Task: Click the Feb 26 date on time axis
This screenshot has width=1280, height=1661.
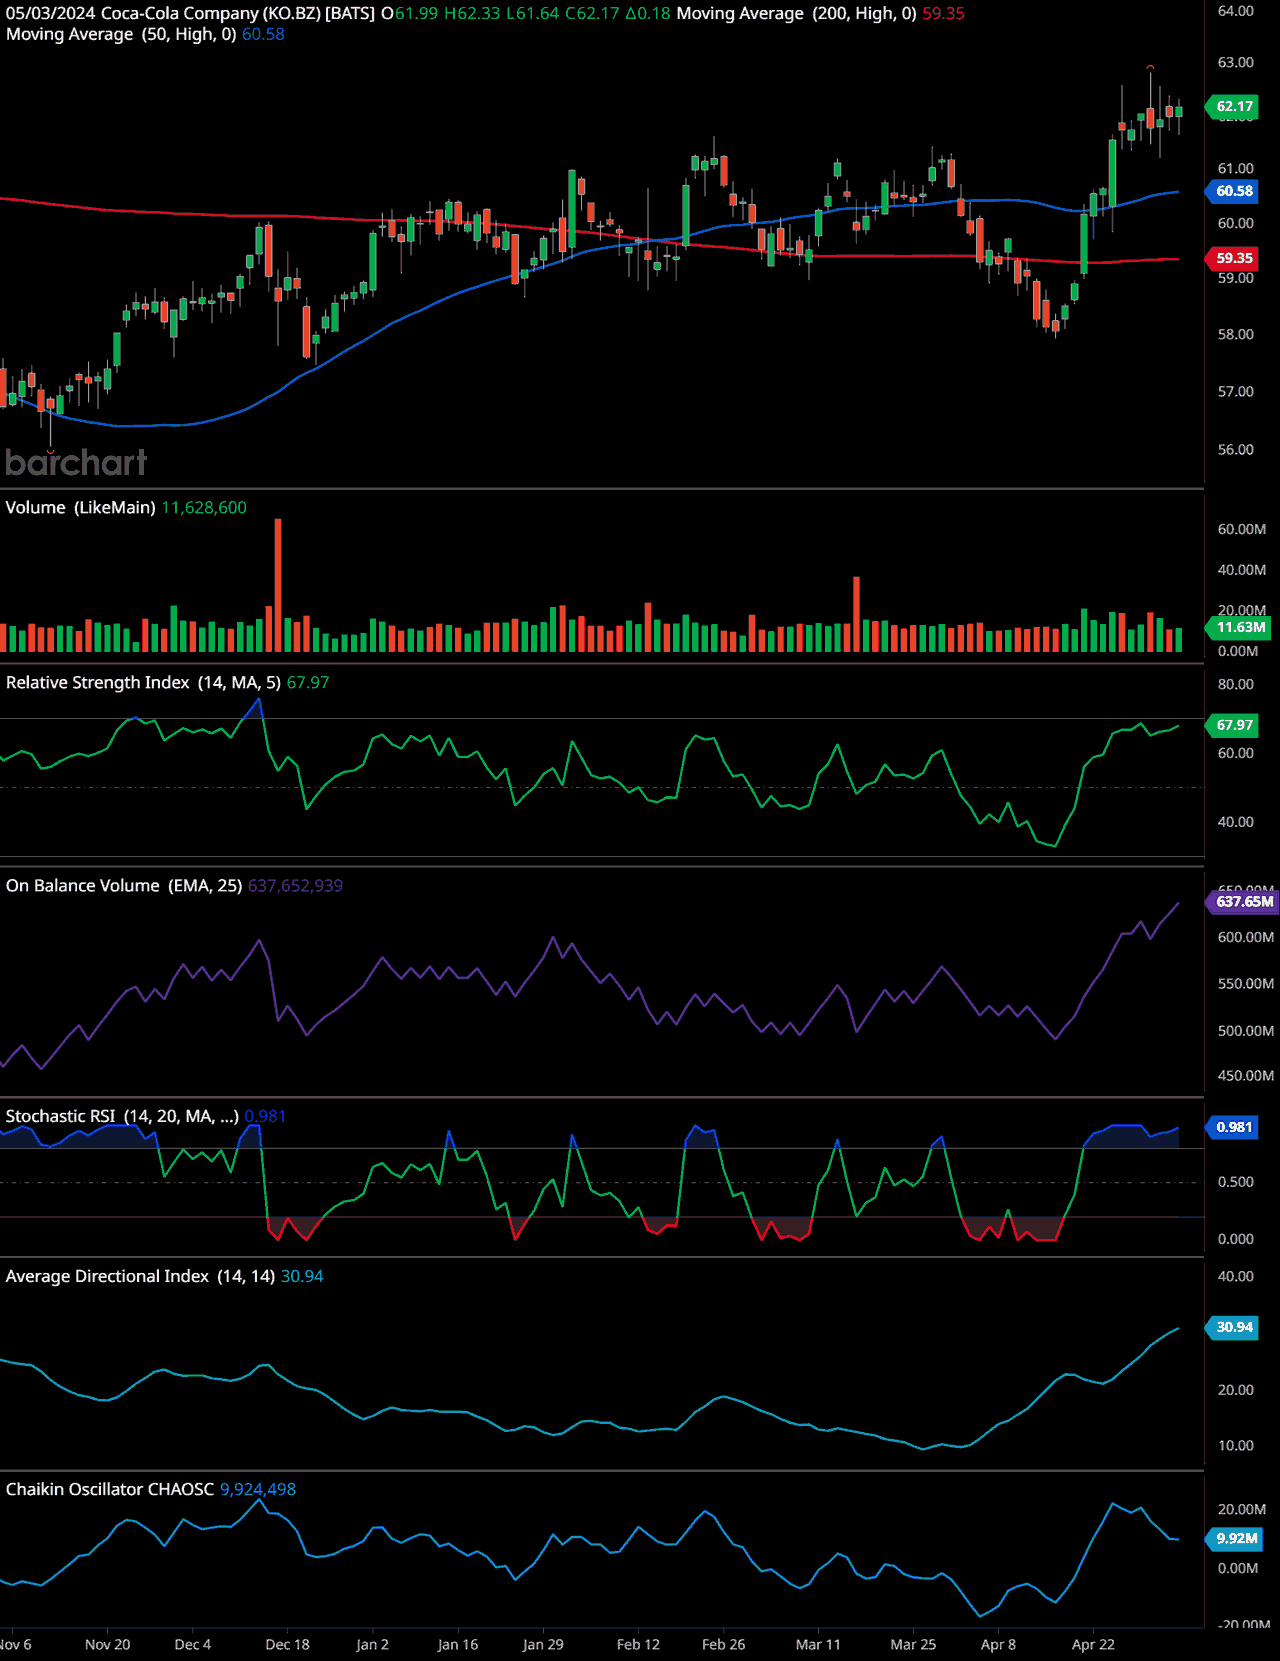Action: click(723, 1644)
